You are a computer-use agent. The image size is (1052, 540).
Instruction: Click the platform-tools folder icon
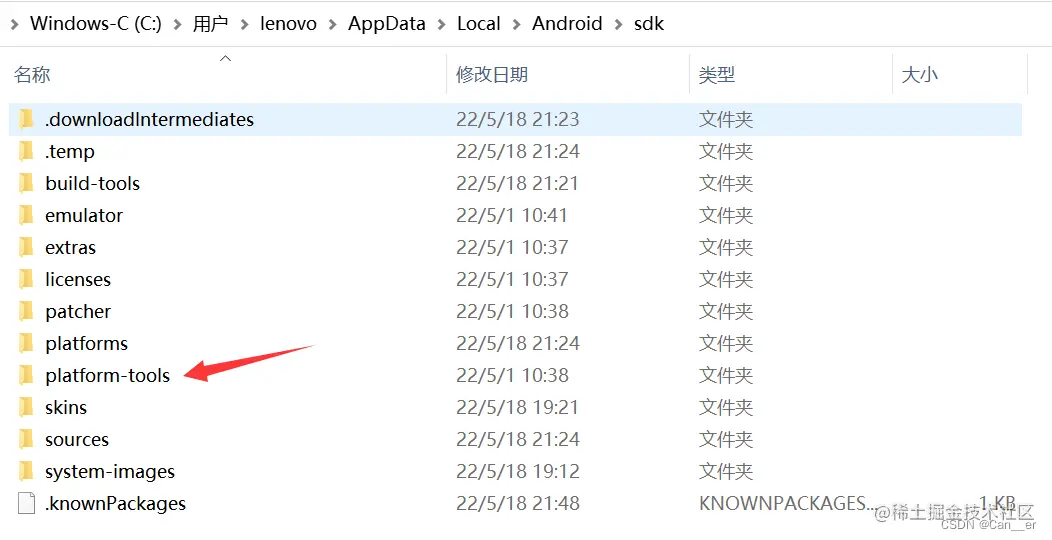pos(26,375)
